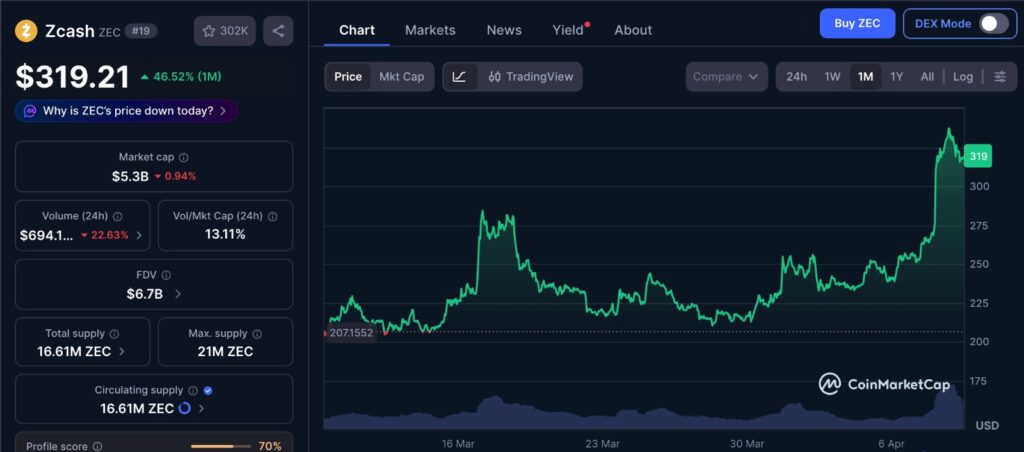Click the Total supply info icon
Viewport: 1024px width, 452px height.
pos(114,334)
